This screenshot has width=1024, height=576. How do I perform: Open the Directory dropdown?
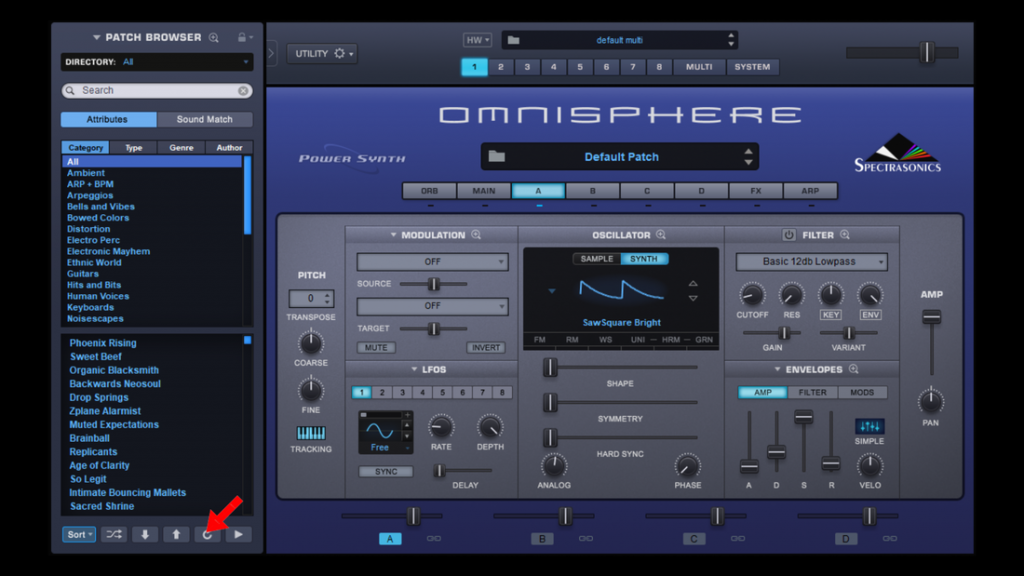pyautogui.click(x=157, y=62)
